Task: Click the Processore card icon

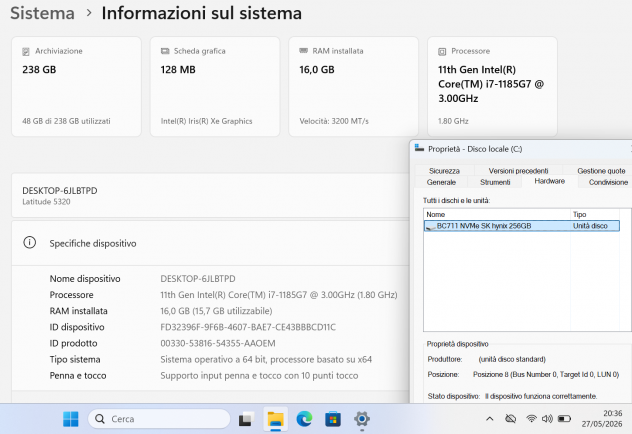Action: (x=442, y=52)
